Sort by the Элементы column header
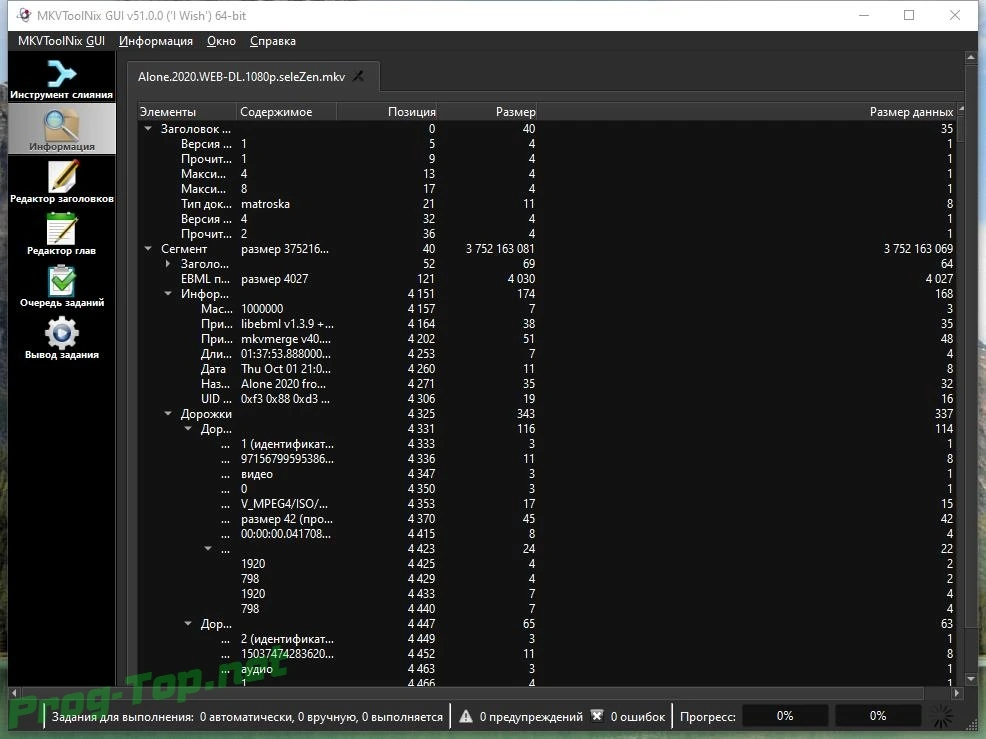The height and width of the screenshot is (739, 986). point(187,112)
